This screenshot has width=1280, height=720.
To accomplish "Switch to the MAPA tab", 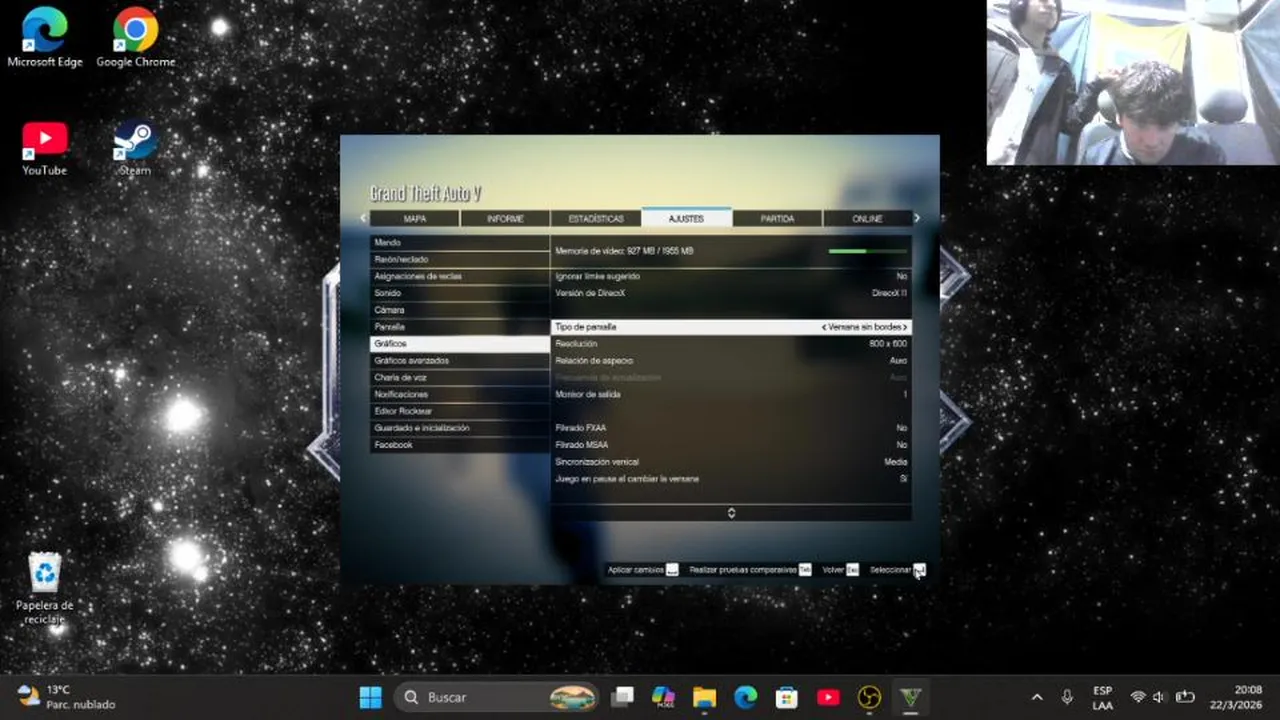I will [x=415, y=218].
